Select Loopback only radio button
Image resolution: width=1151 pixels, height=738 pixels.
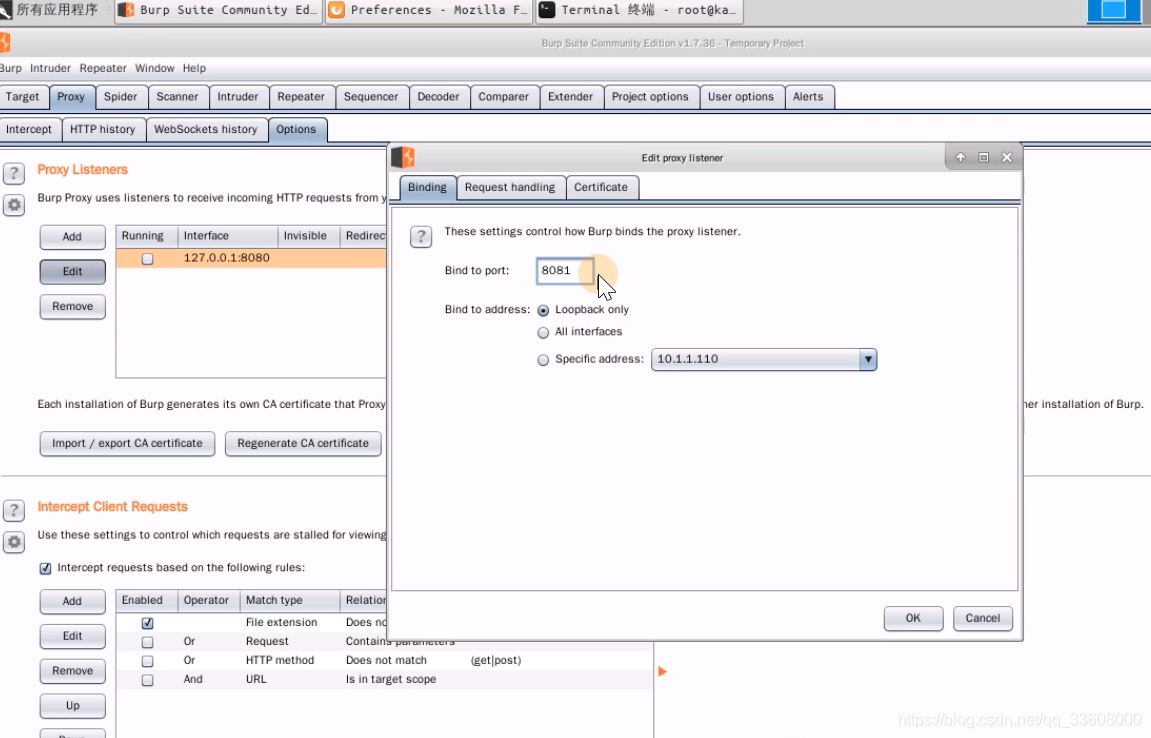[543, 310]
